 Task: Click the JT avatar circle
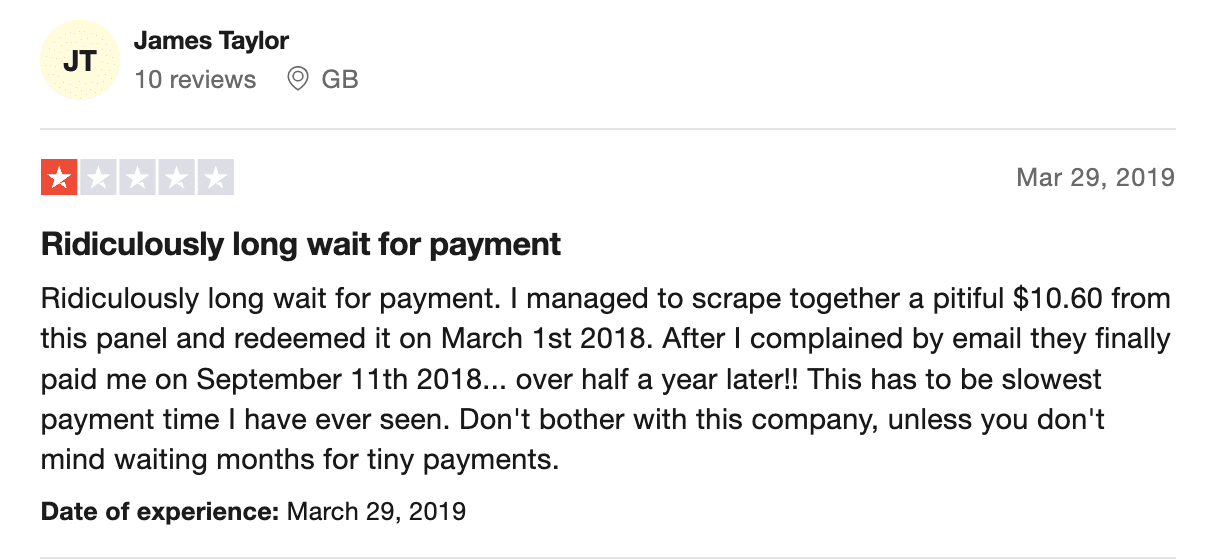coord(80,61)
